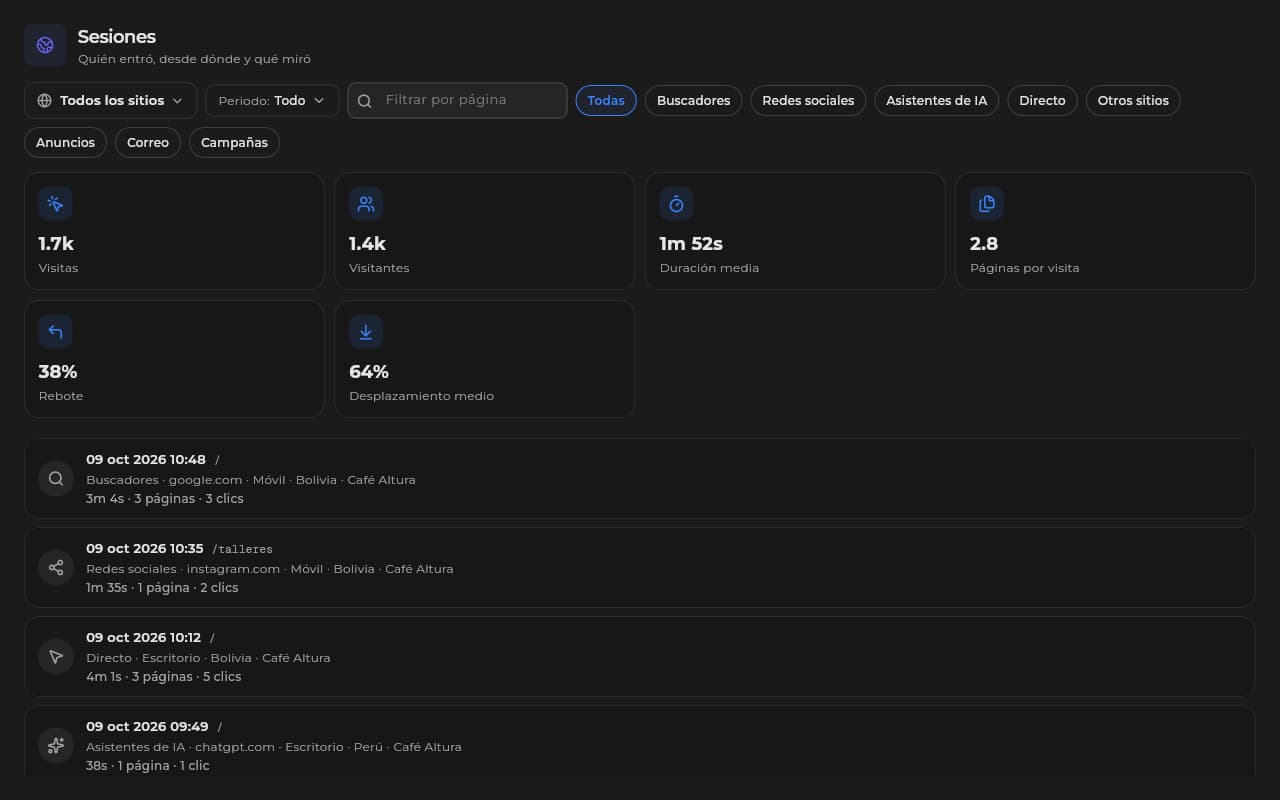Click the /talleres page path
The height and width of the screenshot is (800, 1280).
pos(242,549)
